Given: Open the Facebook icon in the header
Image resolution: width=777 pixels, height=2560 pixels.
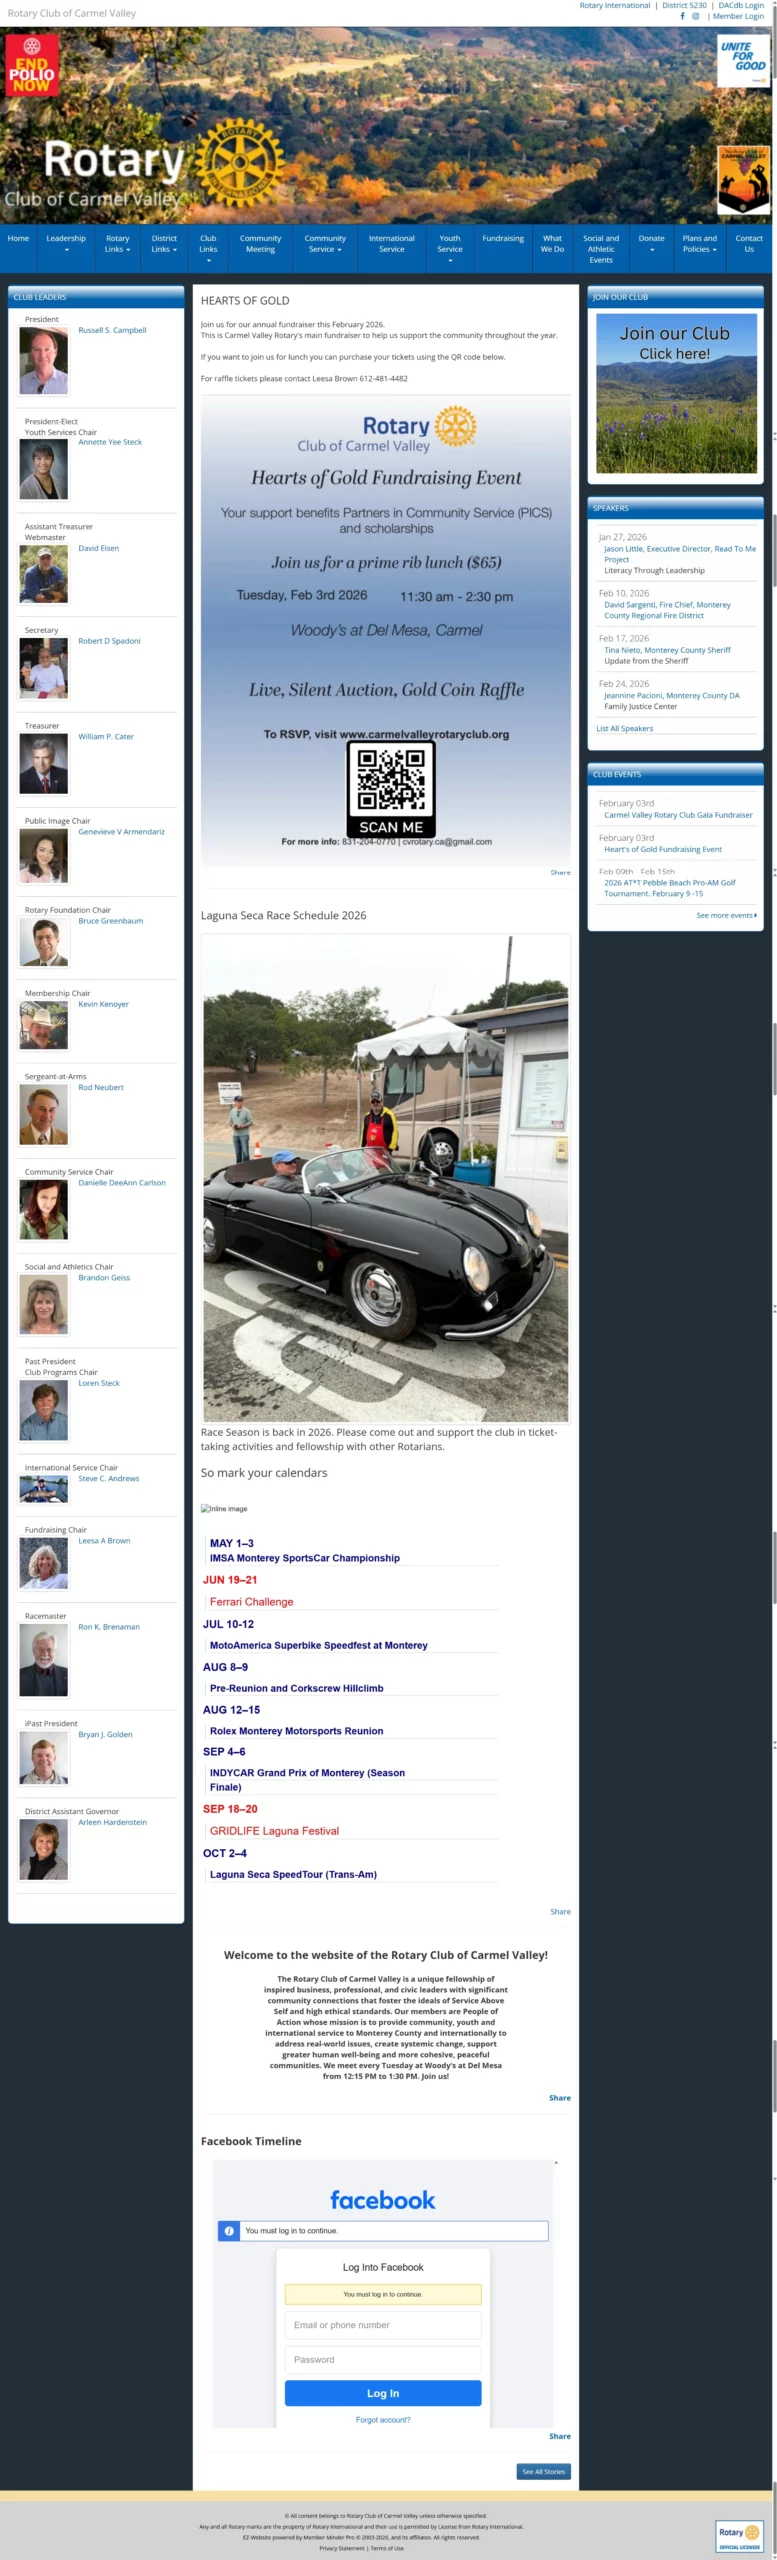Looking at the screenshot, I should (683, 16).
